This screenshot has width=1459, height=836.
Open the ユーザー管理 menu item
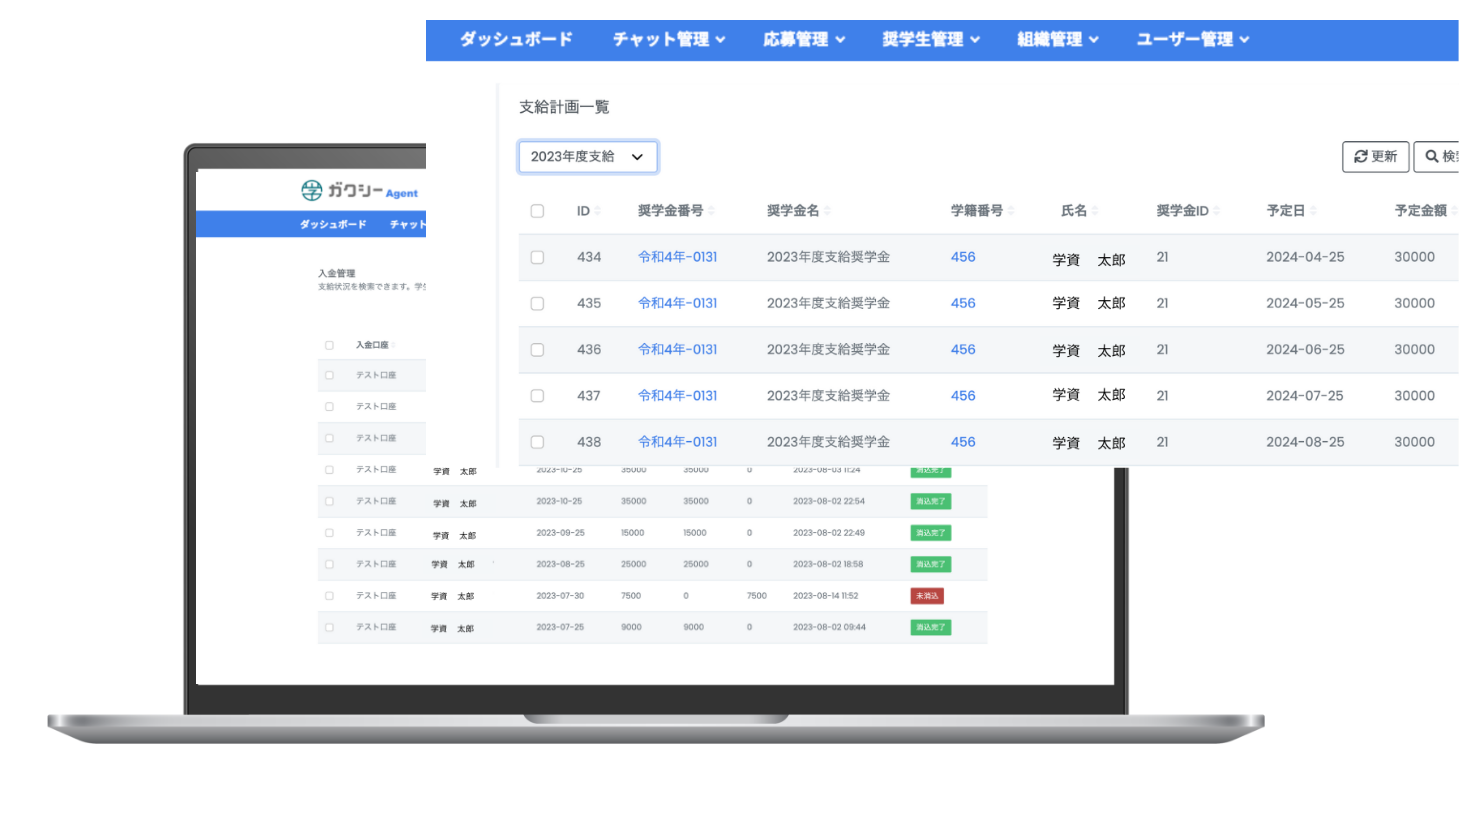point(1192,40)
